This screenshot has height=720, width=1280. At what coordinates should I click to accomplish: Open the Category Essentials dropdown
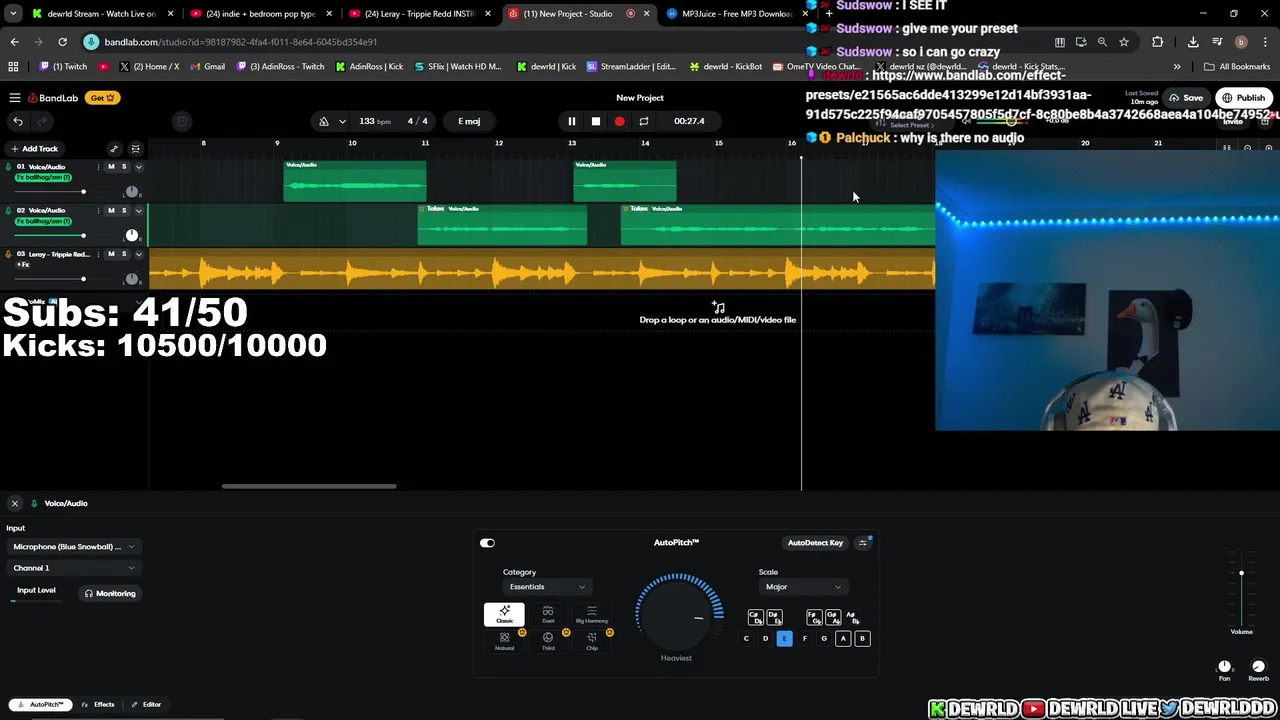coord(547,587)
